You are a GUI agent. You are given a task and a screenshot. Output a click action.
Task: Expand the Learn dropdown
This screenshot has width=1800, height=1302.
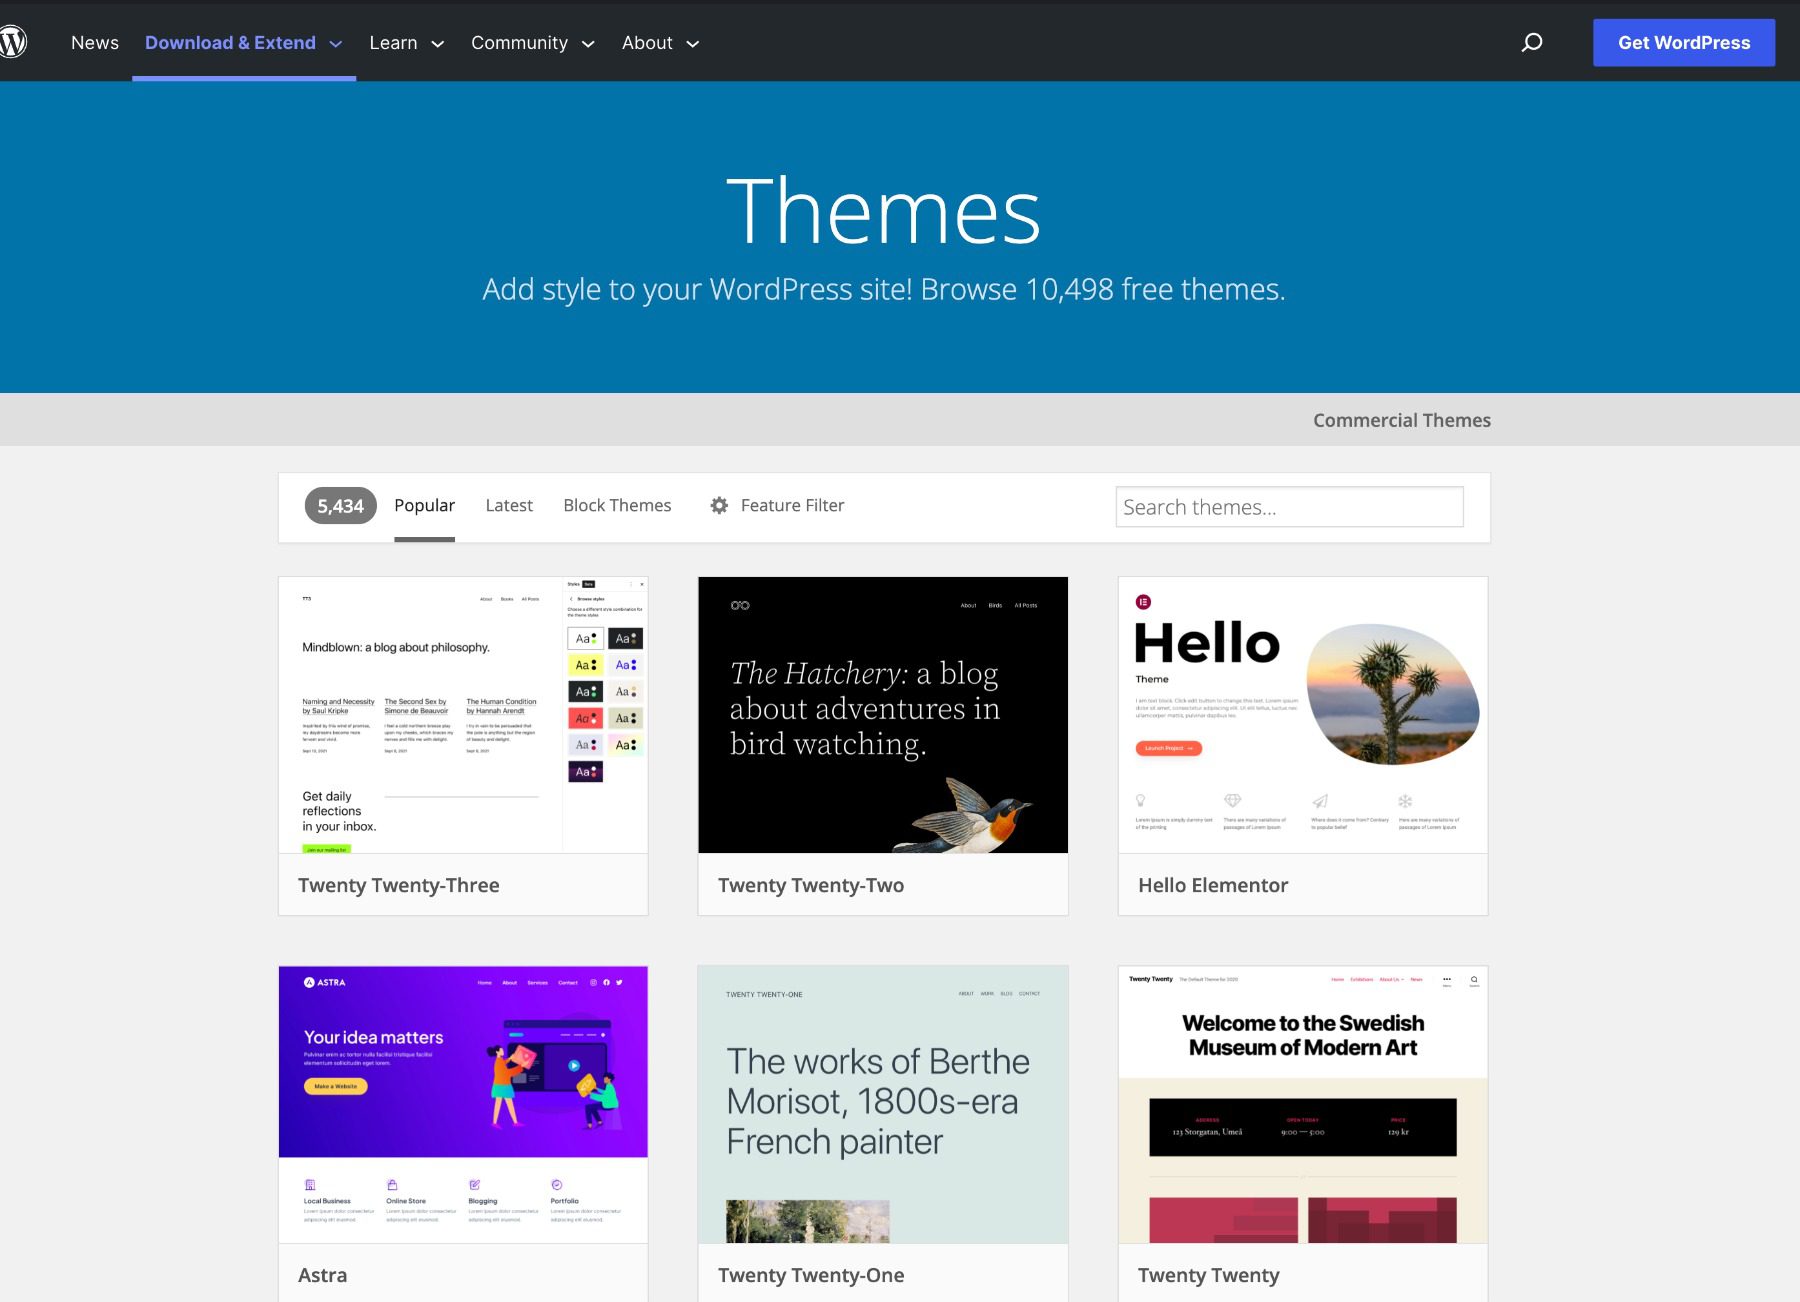tap(406, 43)
